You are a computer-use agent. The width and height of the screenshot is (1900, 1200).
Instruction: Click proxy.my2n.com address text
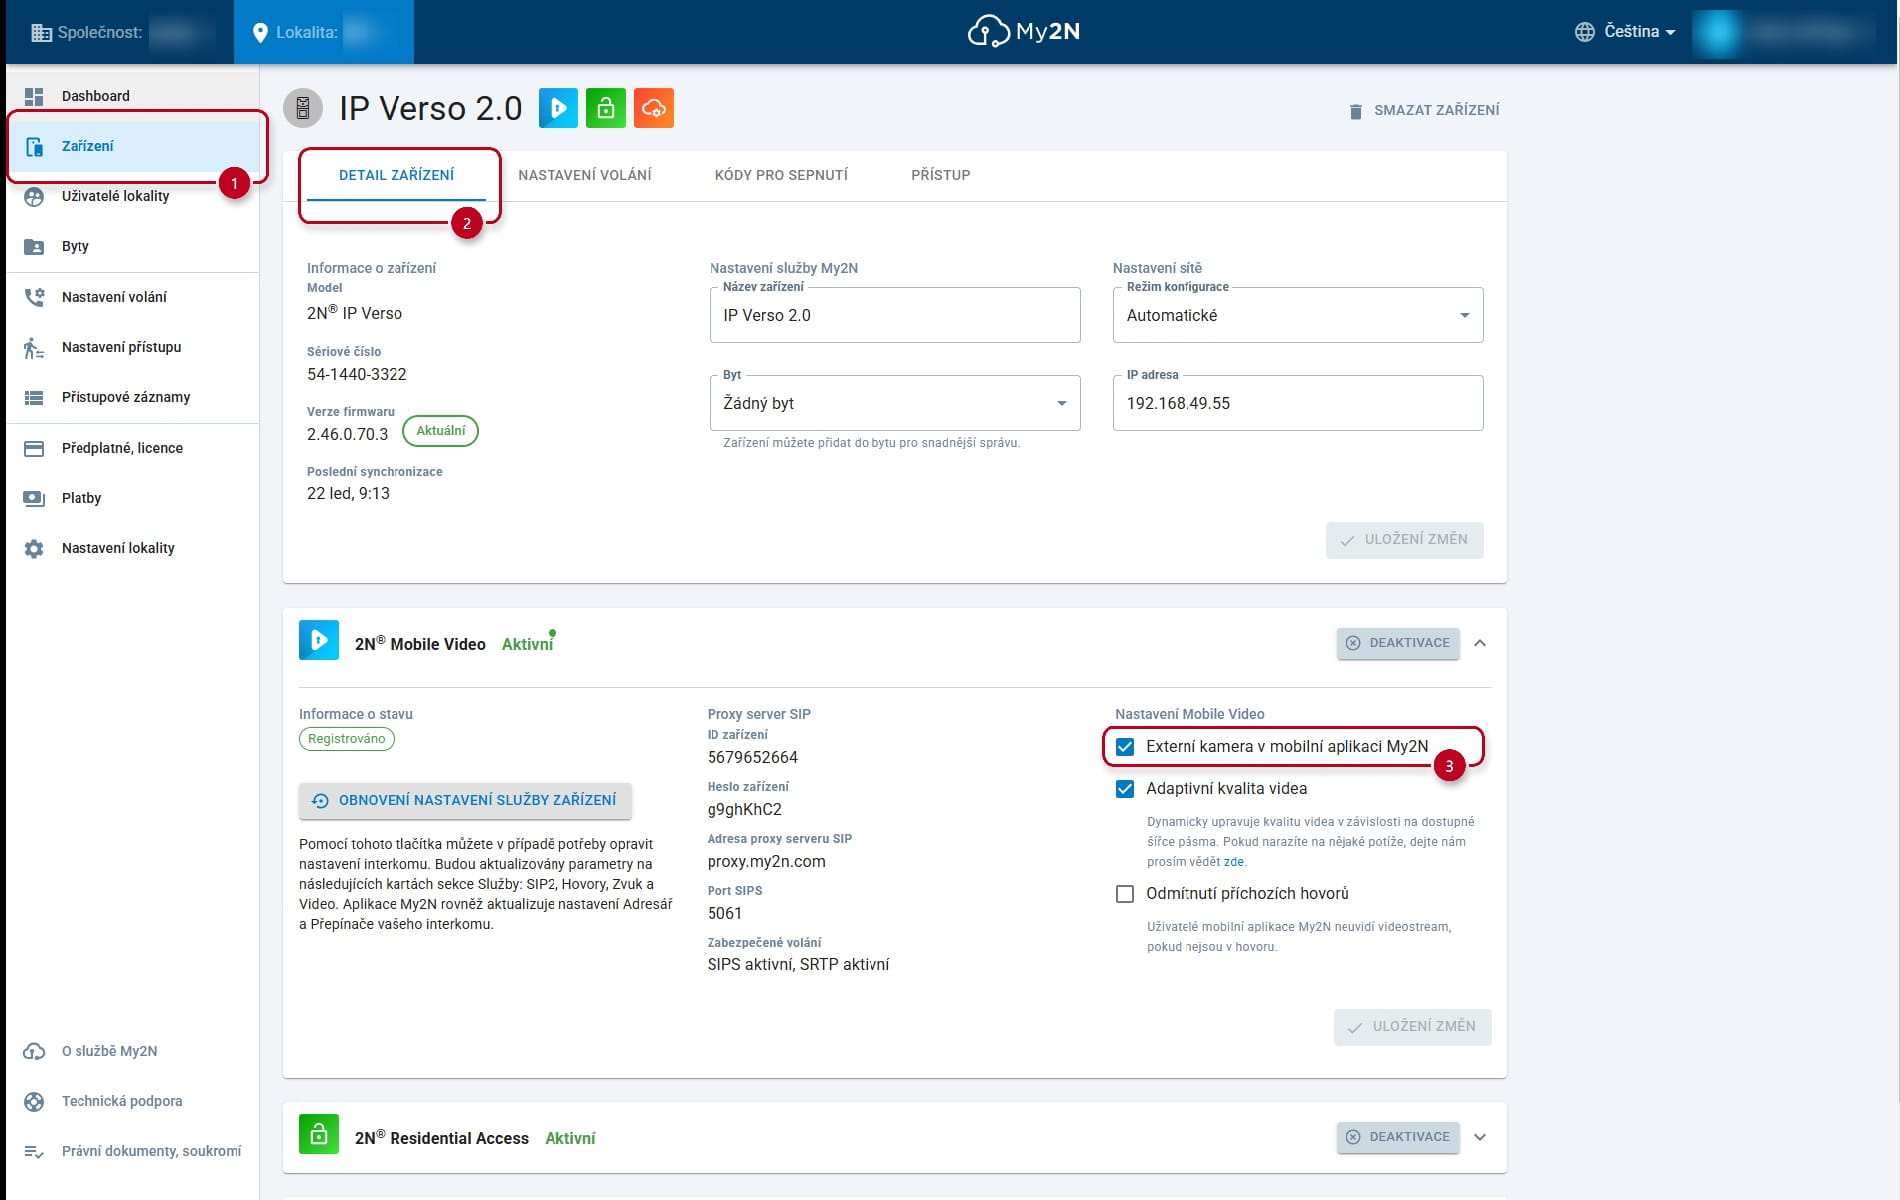[767, 862]
